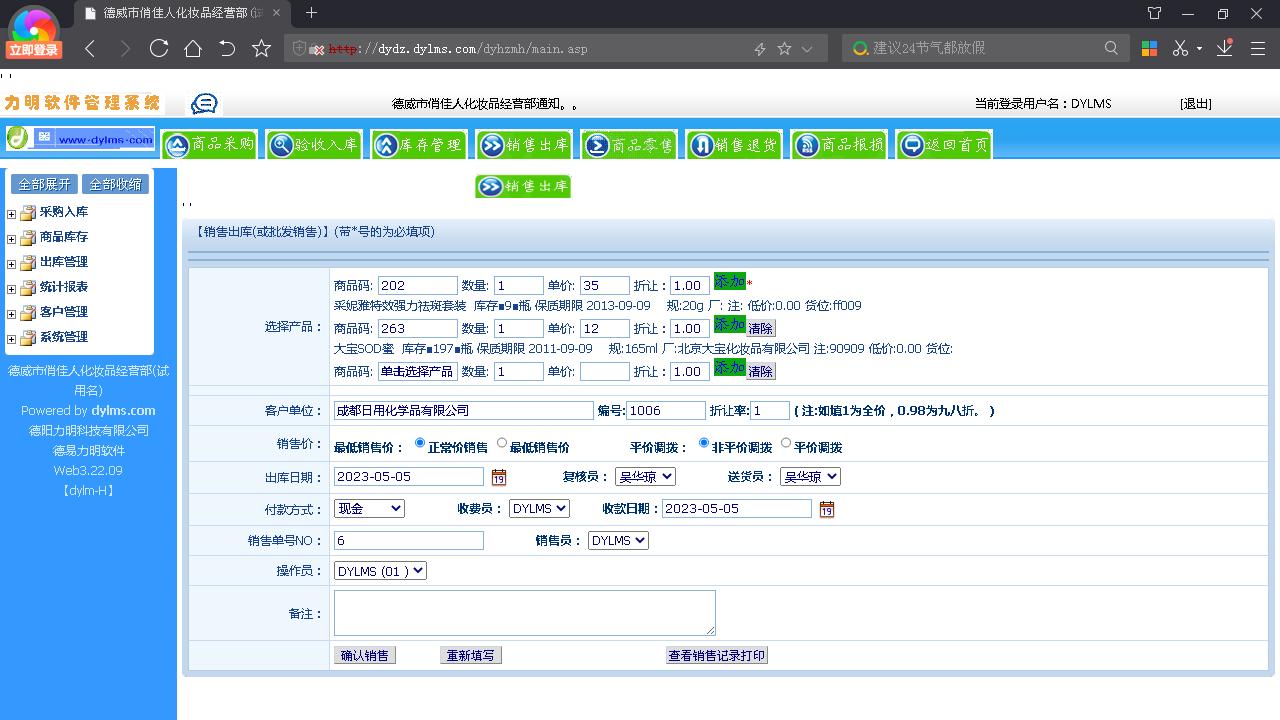Expand the 出库管理 tree node
The width and height of the screenshot is (1280, 720).
pyautogui.click(x=9, y=262)
